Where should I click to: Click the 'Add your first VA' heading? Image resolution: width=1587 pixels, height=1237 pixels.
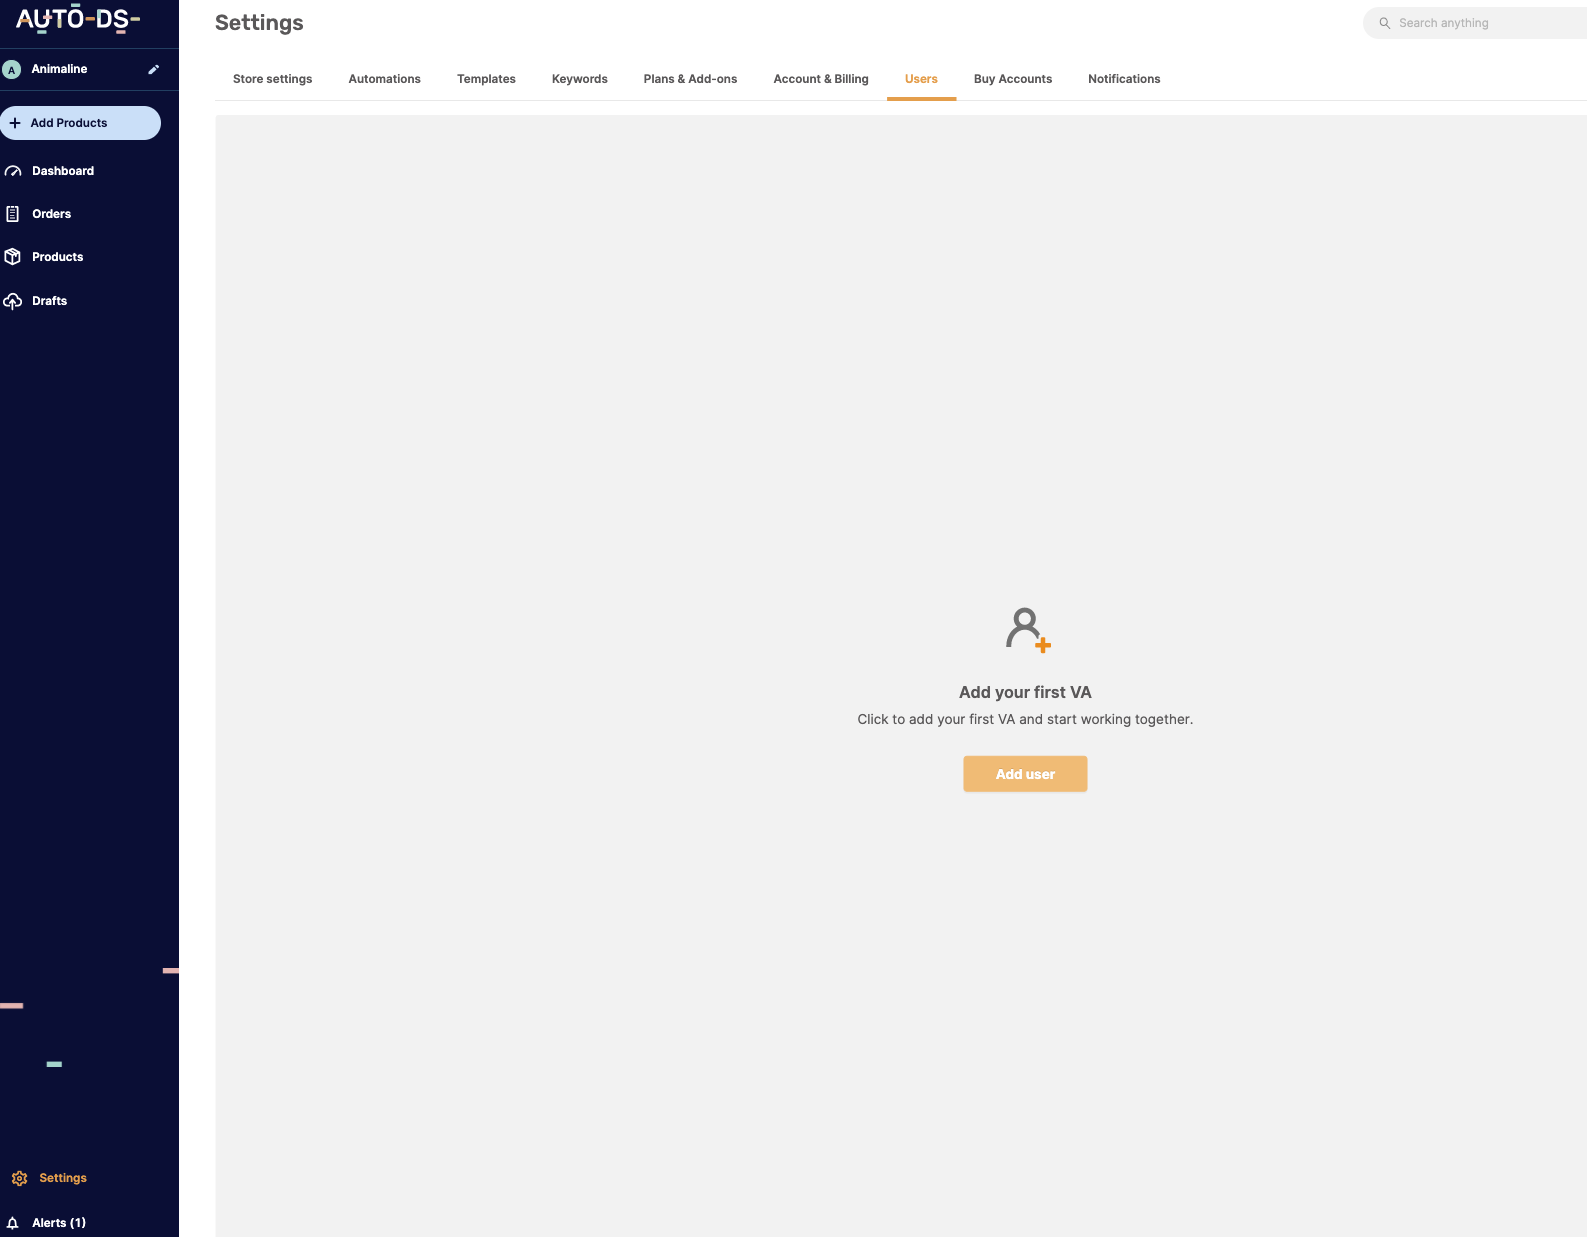[1025, 692]
